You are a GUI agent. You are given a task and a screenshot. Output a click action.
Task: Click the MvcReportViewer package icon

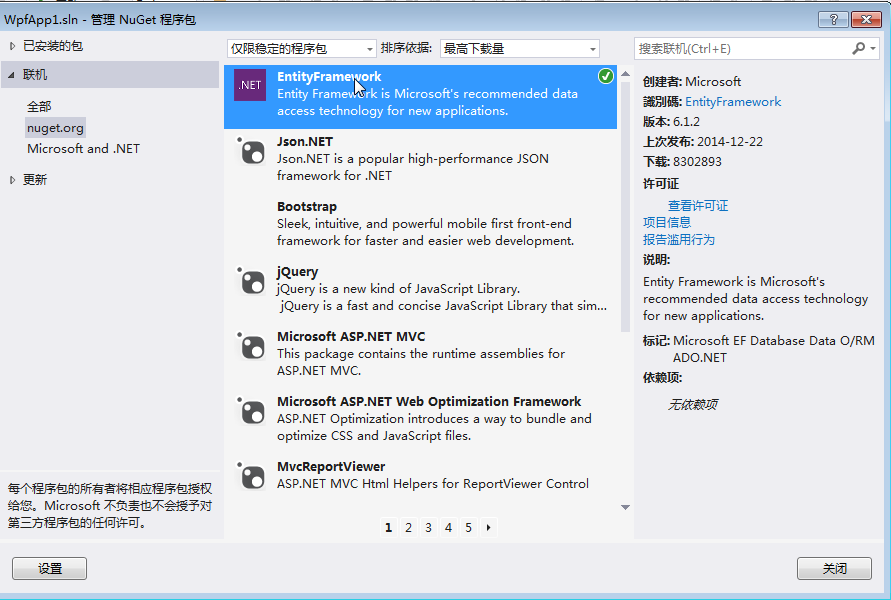pyautogui.click(x=250, y=476)
